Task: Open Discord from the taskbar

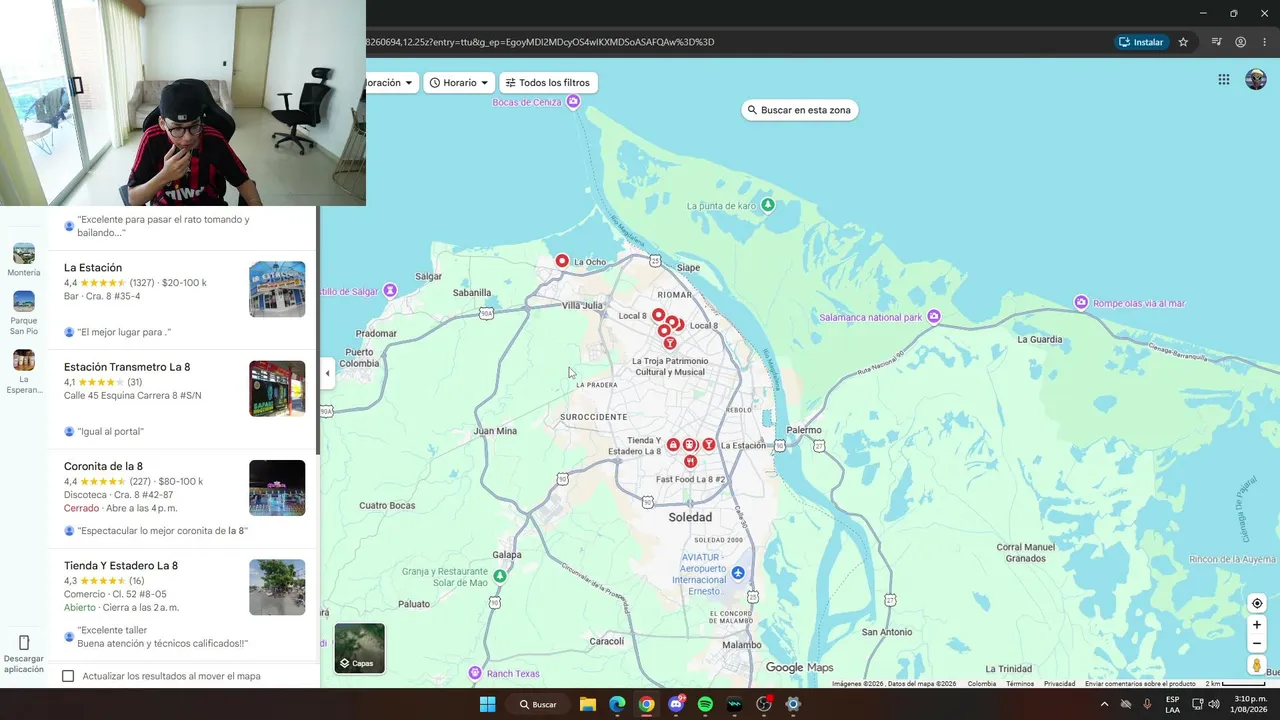Action: tap(676, 704)
